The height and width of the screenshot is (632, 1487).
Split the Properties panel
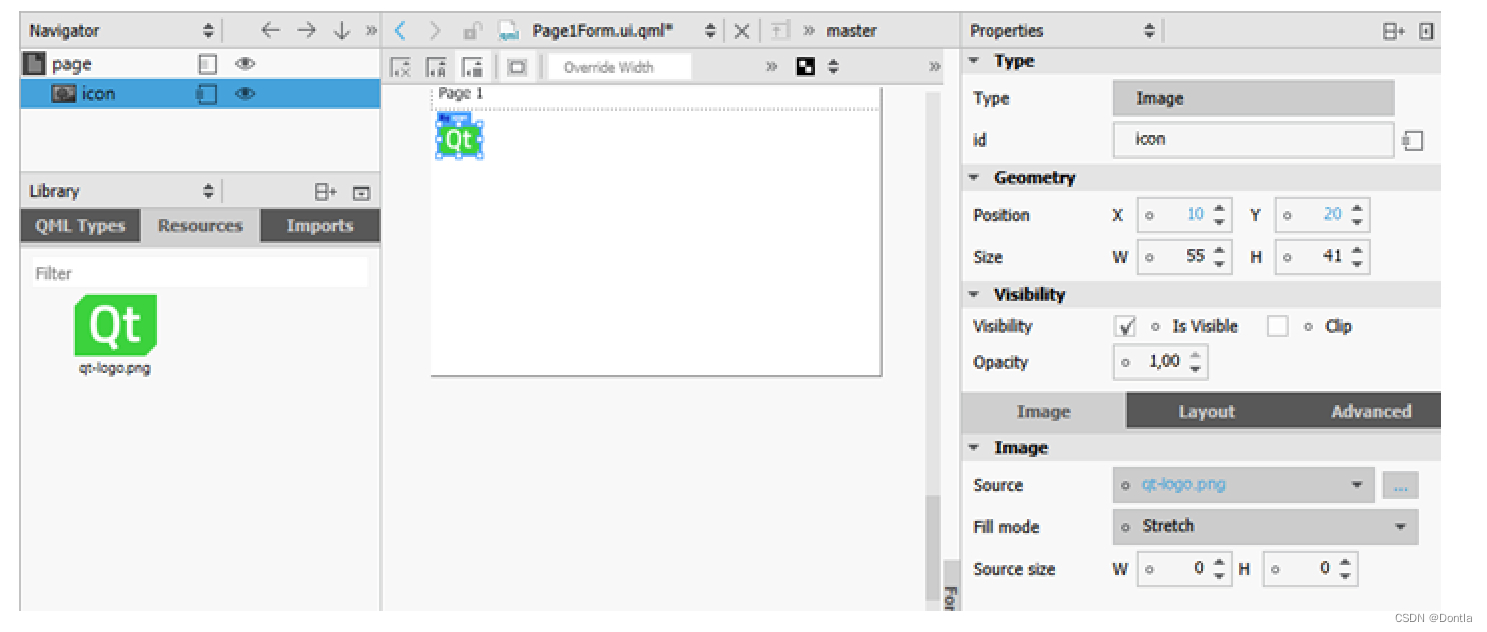pos(1394,31)
